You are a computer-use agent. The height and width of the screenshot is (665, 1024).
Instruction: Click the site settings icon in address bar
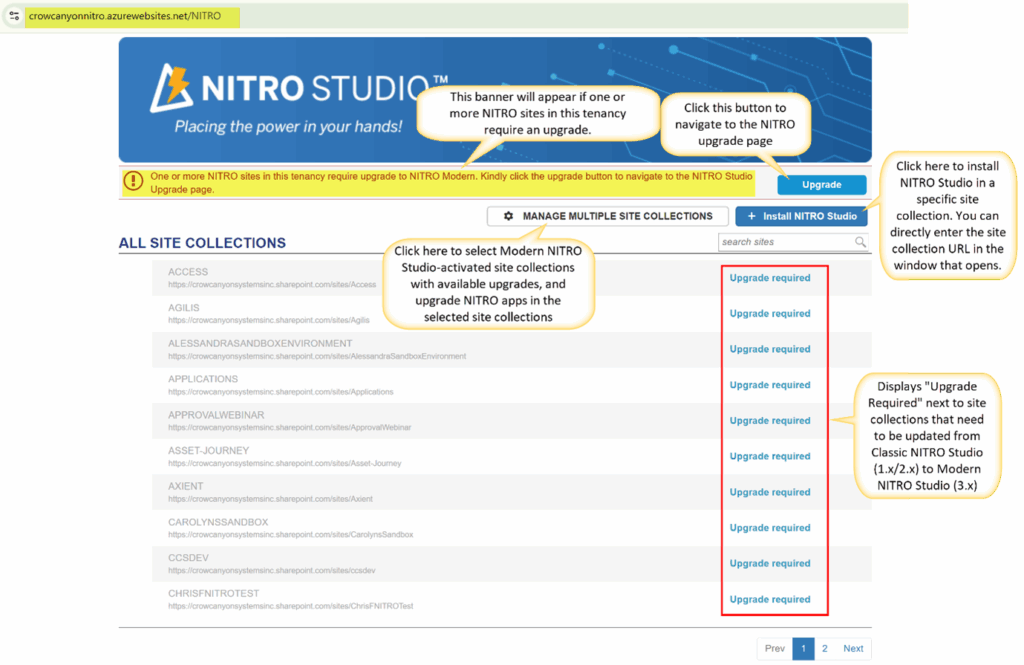click(x=14, y=16)
